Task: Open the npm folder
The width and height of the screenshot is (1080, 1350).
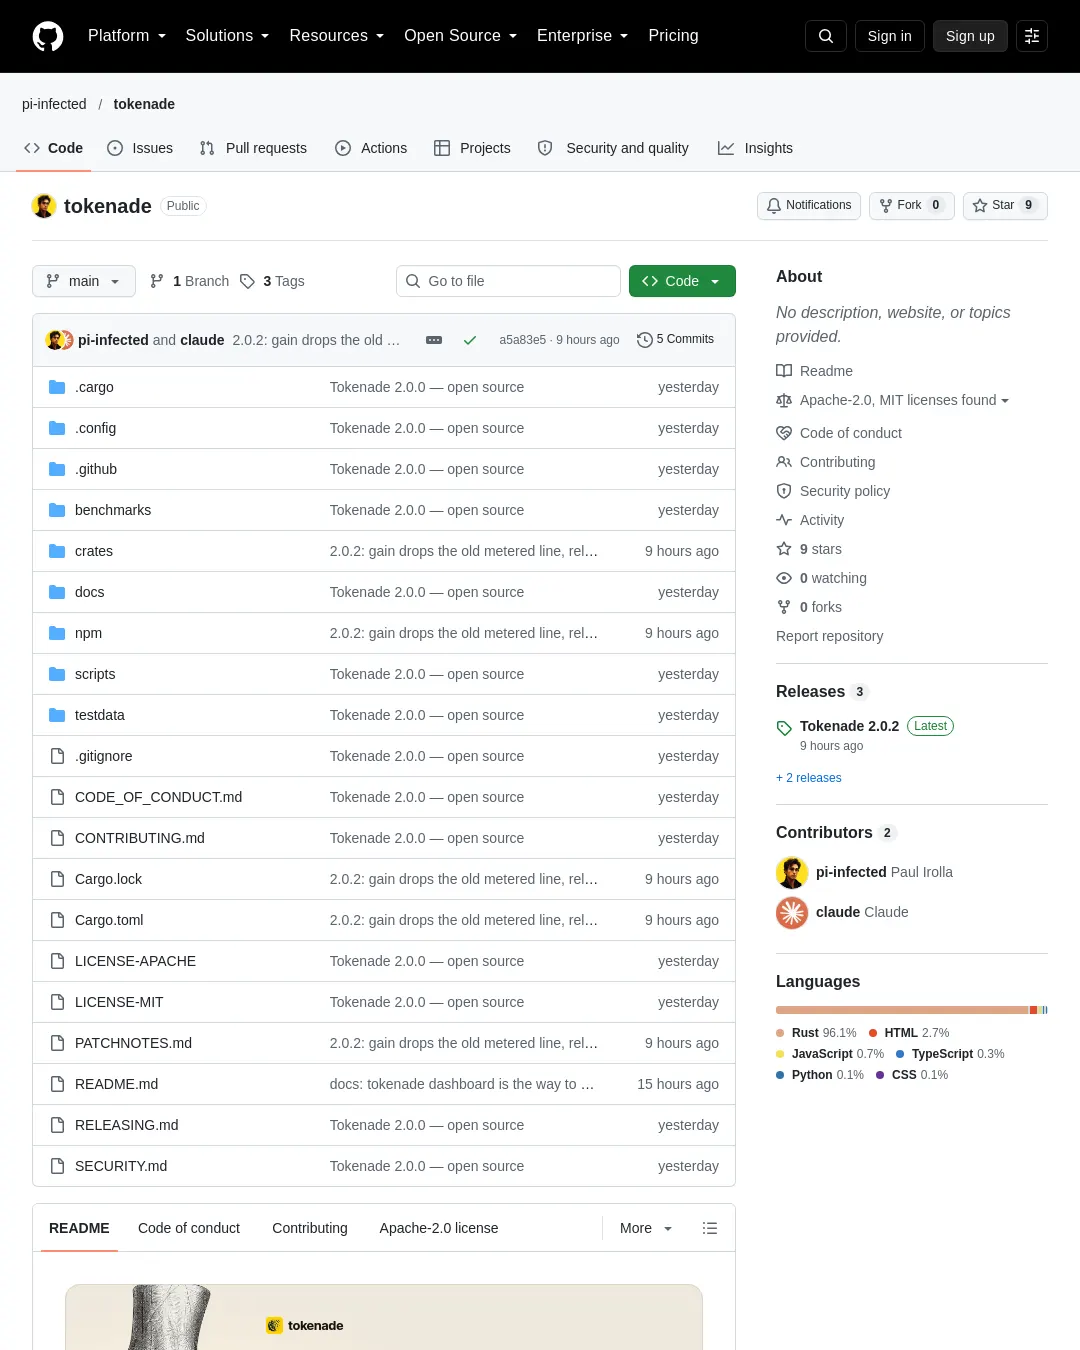Action: click(x=88, y=633)
